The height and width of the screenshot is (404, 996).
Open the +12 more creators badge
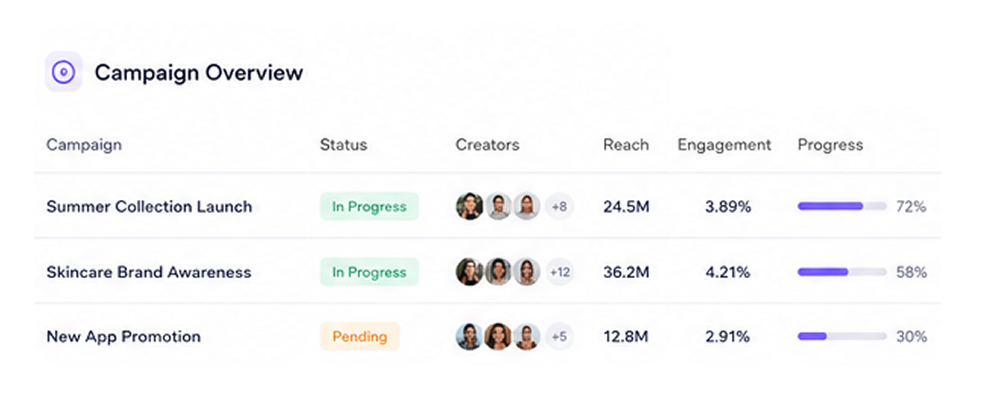(x=560, y=272)
